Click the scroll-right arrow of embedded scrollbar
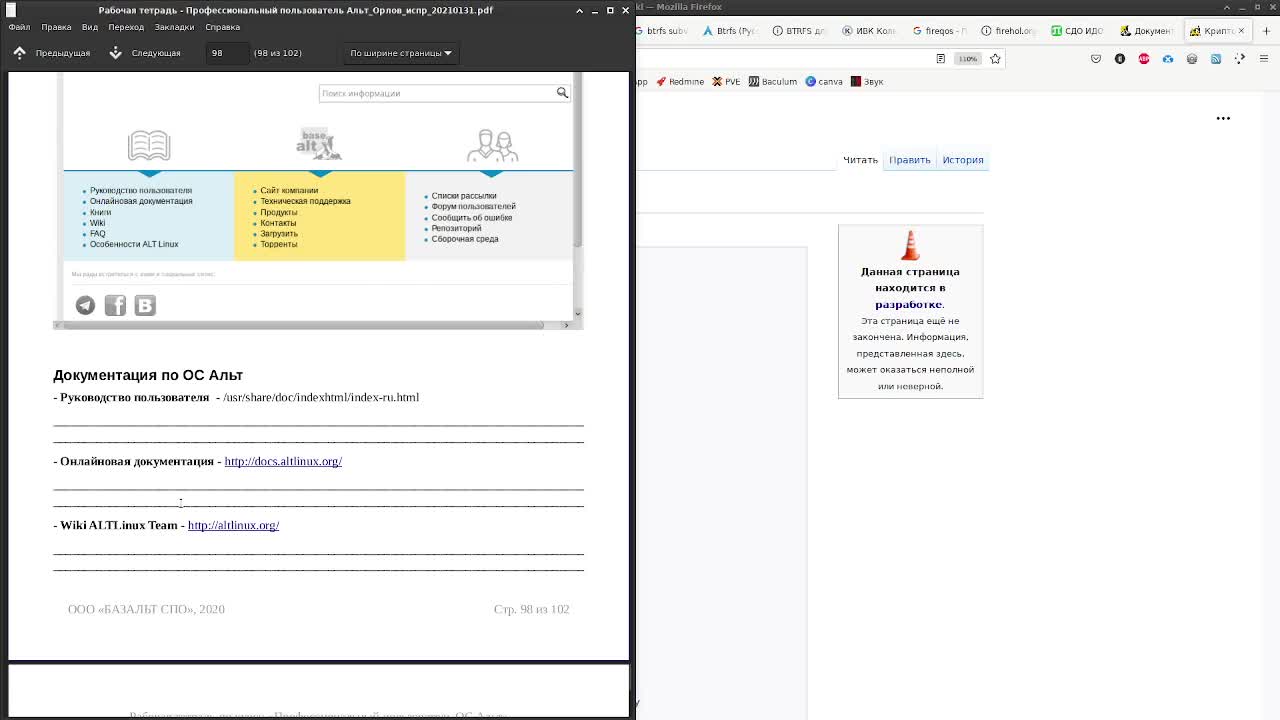 pos(566,325)
